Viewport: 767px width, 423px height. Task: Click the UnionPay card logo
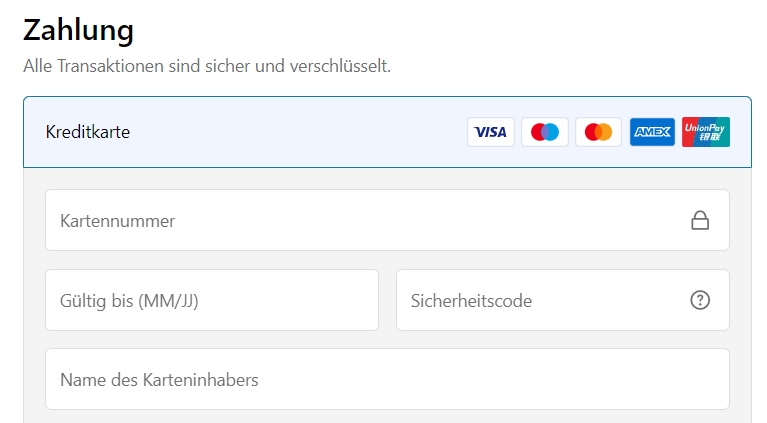tap(706, 132)
